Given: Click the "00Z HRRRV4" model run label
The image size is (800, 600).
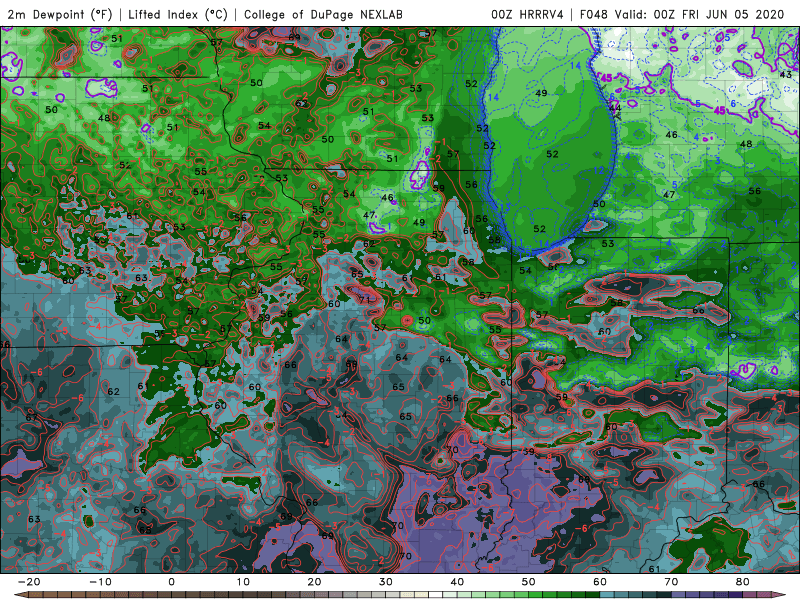Looking at the screenshot, I should (528, 14).
